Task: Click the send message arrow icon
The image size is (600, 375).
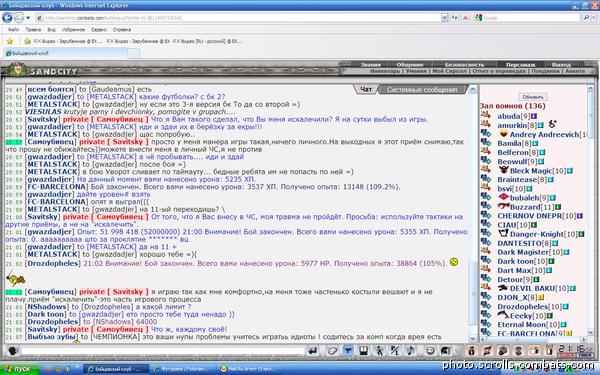Action: tap(313, 350)
